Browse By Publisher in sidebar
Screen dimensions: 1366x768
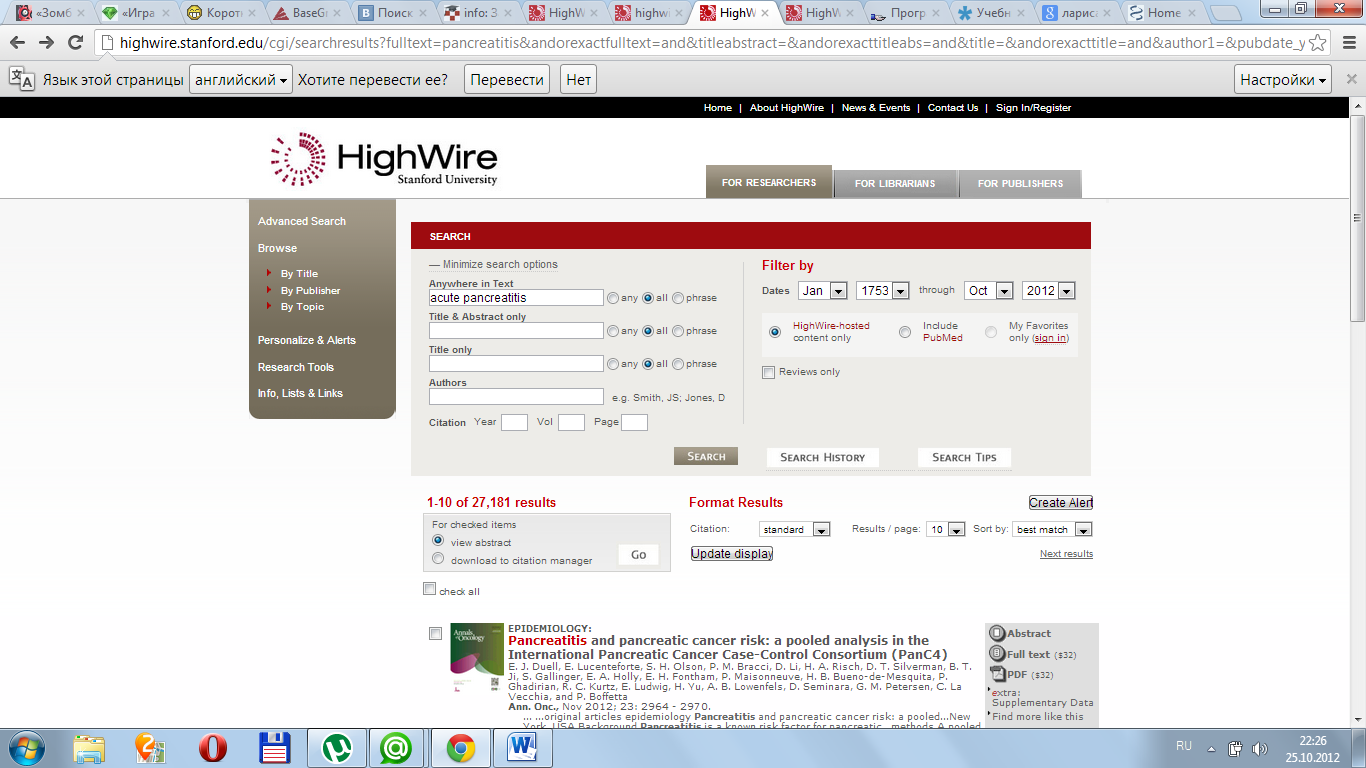click(x=310, y=290)
